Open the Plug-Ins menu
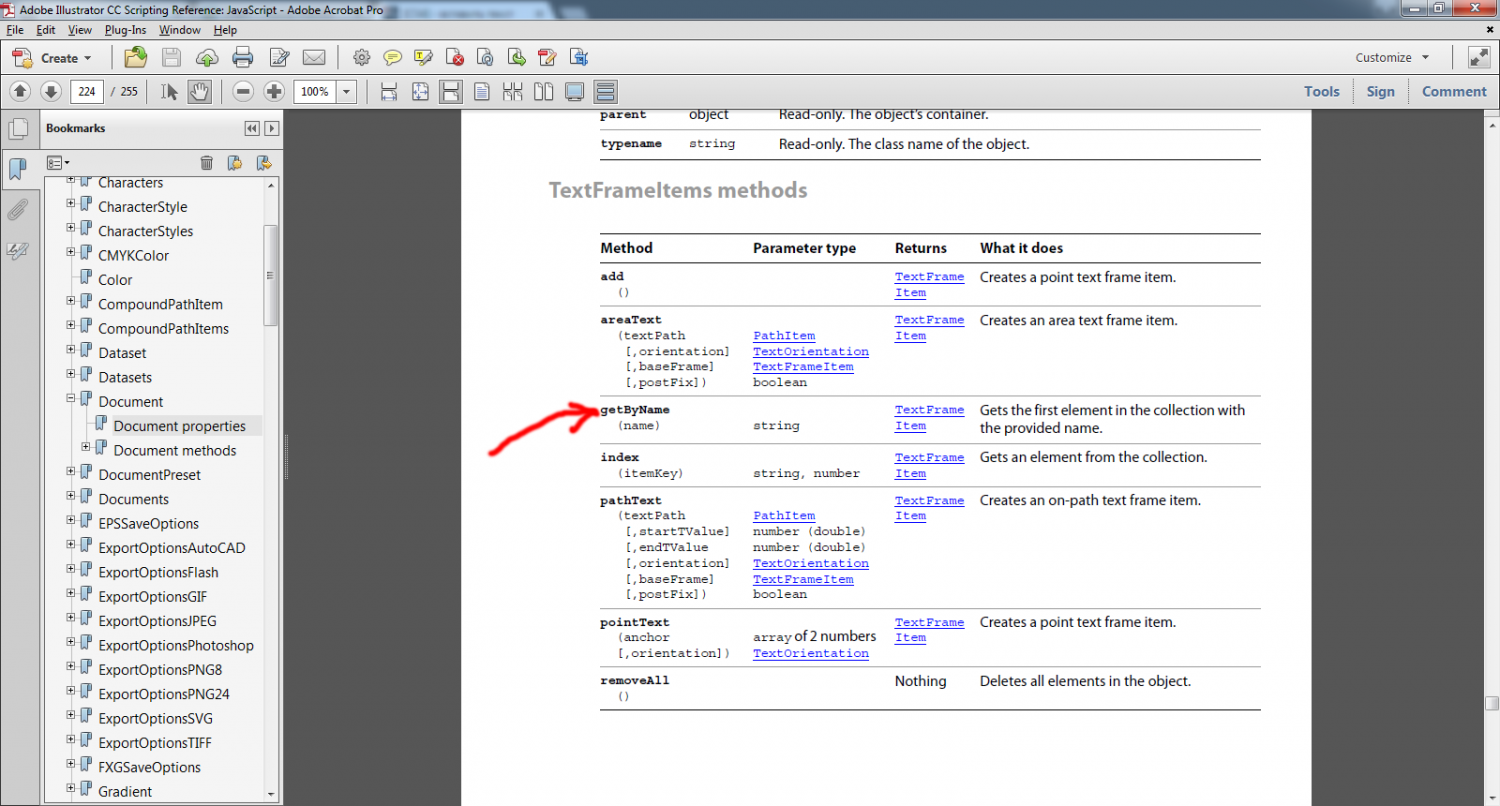 [125, 30]
